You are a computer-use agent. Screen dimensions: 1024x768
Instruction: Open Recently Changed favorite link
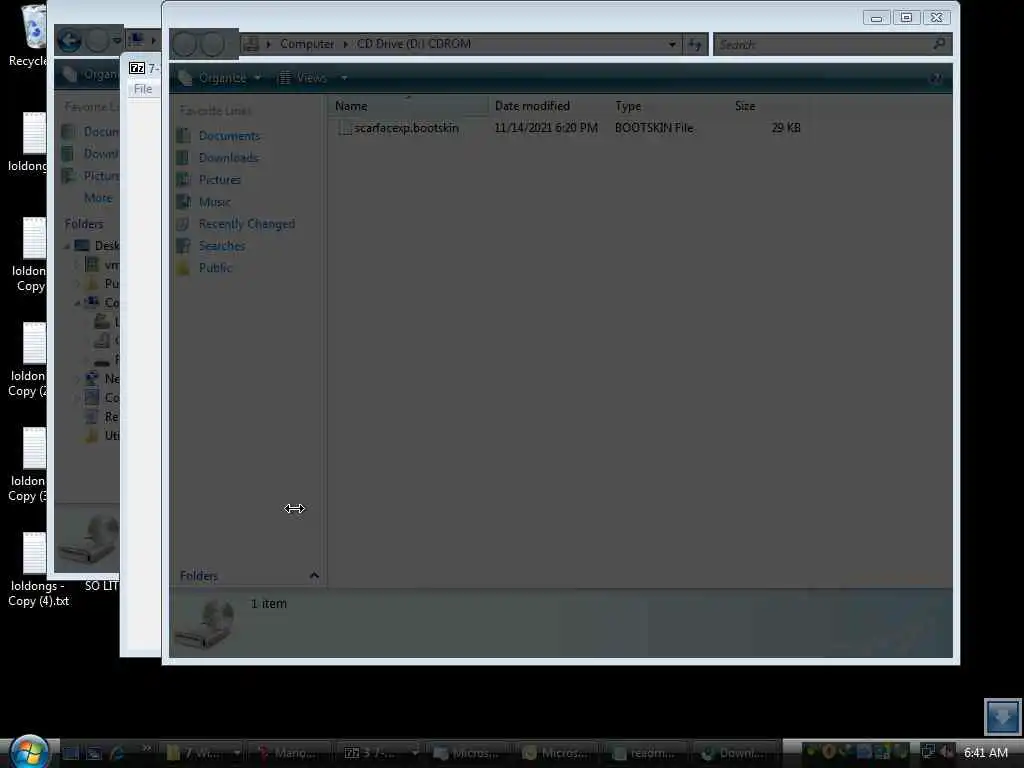pos(247,224)
